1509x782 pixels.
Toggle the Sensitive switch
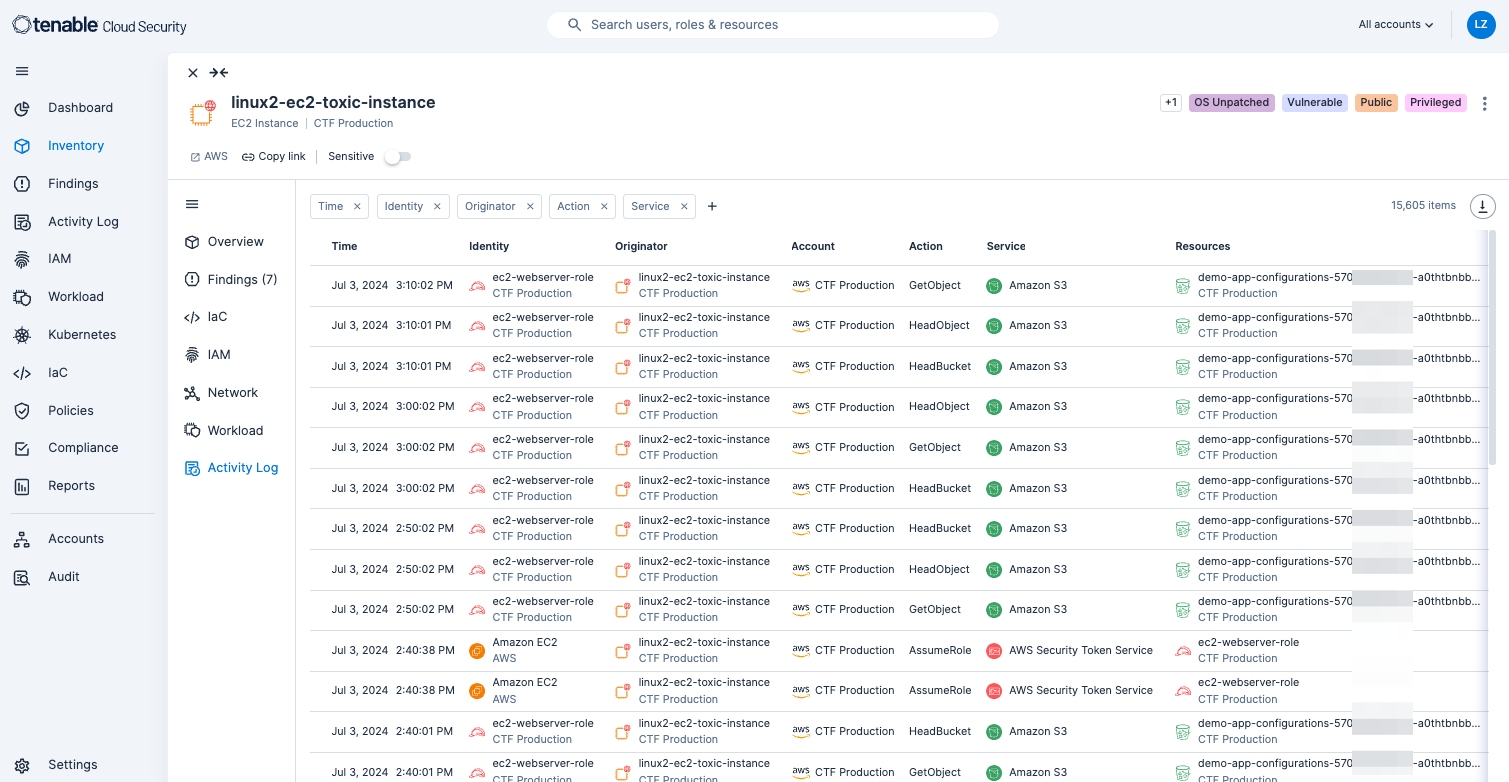pos(398,157)
